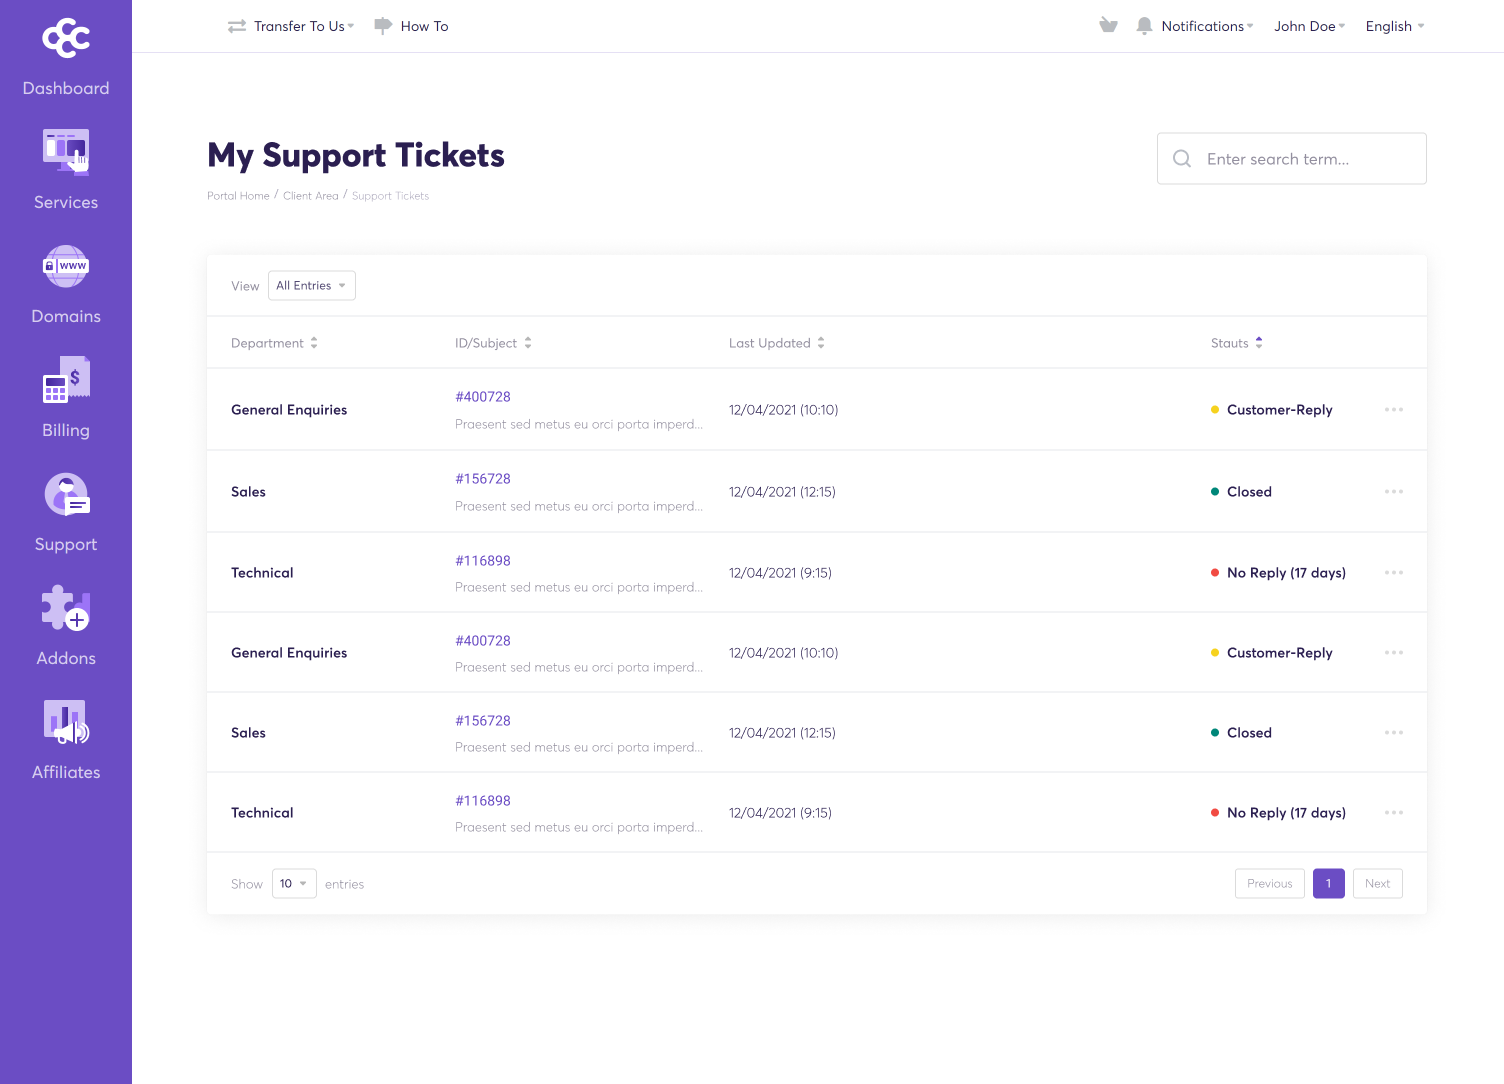This screenshot has width=1504, height=1084.
Task: Go to Billing calculator icon
Action: tap(66, 380)
